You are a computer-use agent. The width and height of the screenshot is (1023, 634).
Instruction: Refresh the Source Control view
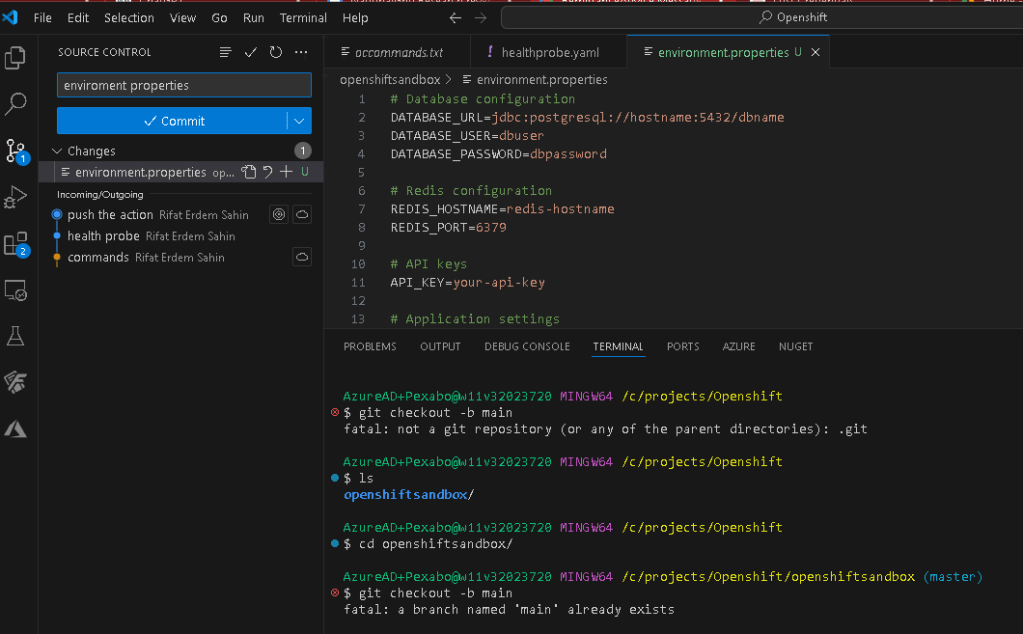tap(276, 52)
